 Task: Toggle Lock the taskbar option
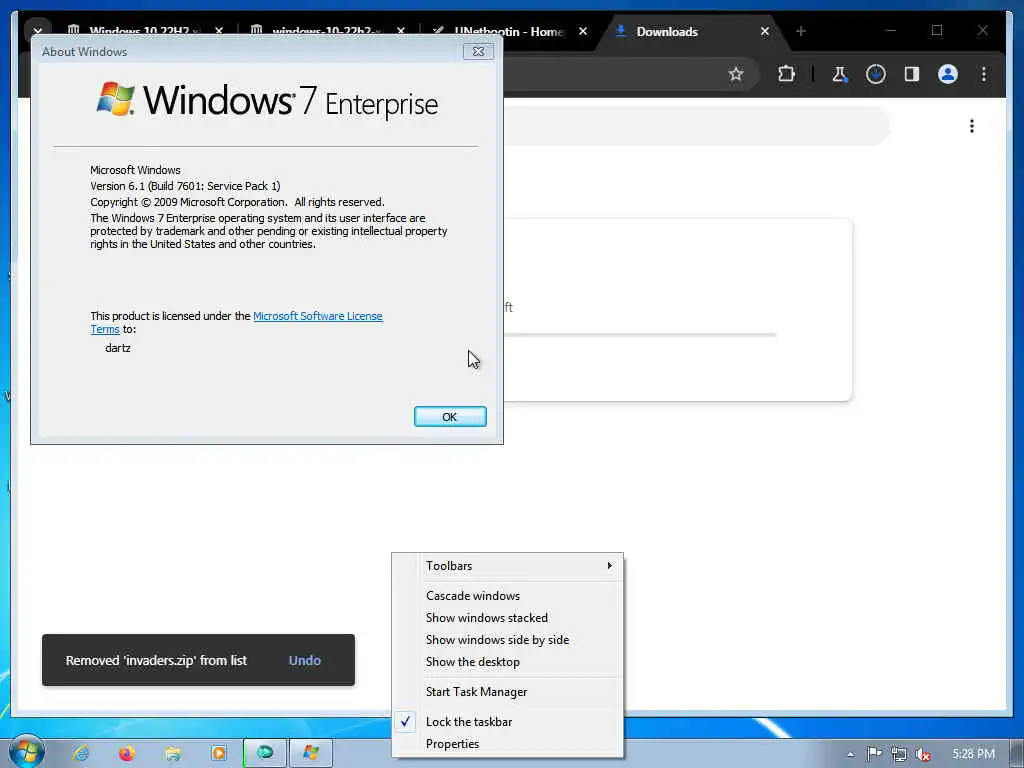coord(508,722)
